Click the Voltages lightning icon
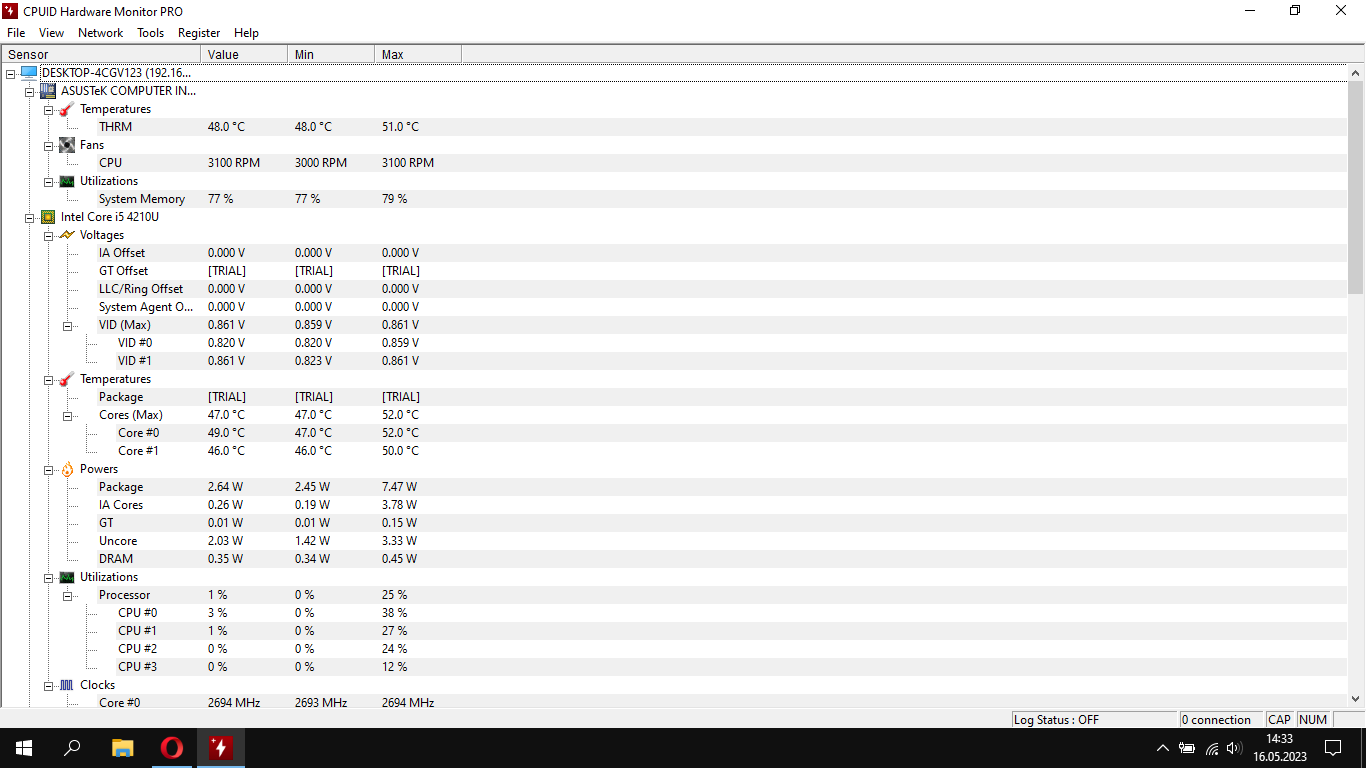Viewport: 1366px width, 768px height. (x=67, y=235)
